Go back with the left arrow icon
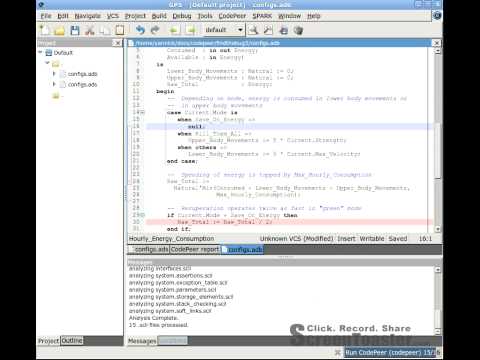Screen dimensions: 480x360 [174, 31]
